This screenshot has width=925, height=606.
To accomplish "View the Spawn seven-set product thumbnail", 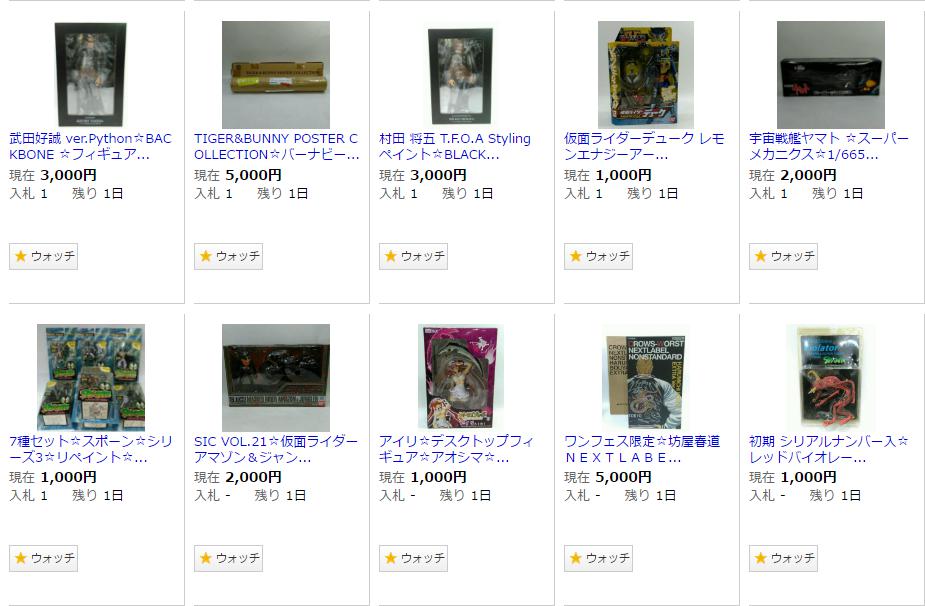I will [x=91, y=377].
